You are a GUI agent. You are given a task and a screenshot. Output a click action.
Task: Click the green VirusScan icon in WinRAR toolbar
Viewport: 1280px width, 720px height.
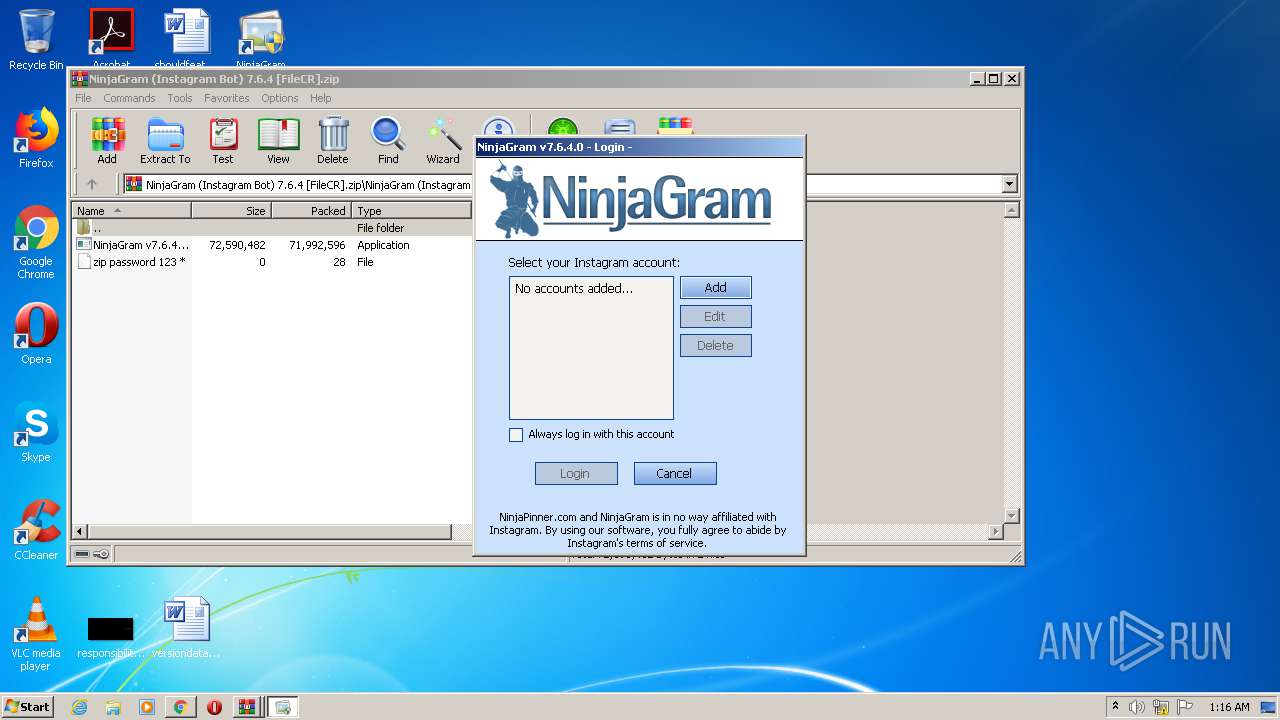point(563,129)
